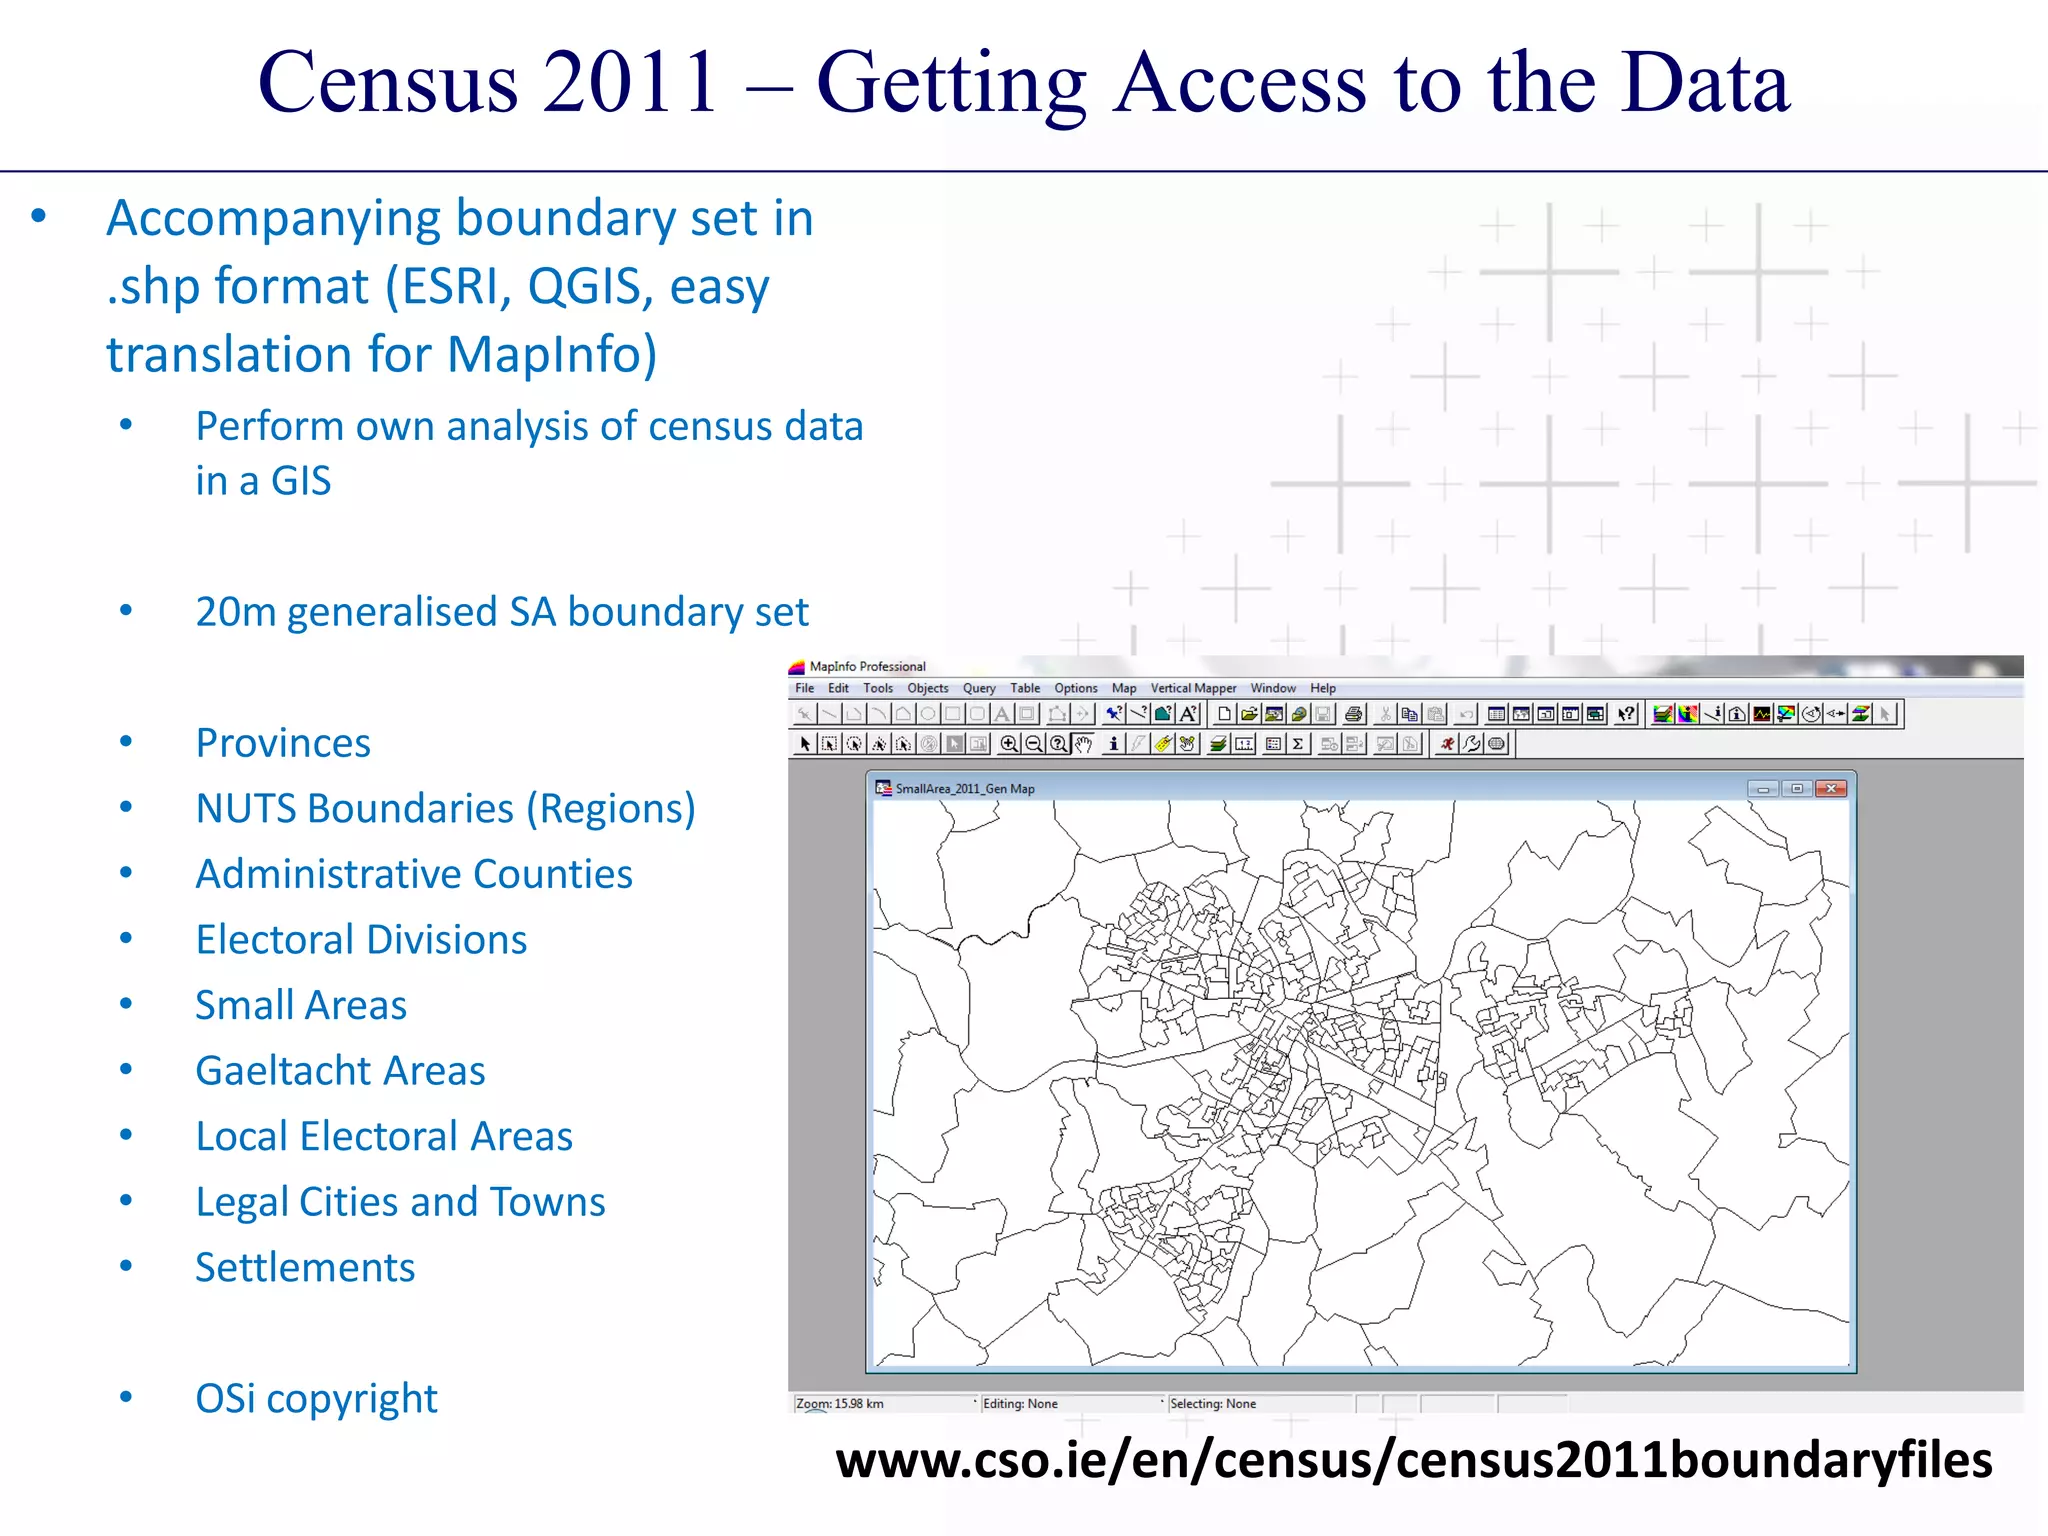Click the Open Table folder icon
Screen dimensions: 2048x1536
click(x=1249, y=714)
